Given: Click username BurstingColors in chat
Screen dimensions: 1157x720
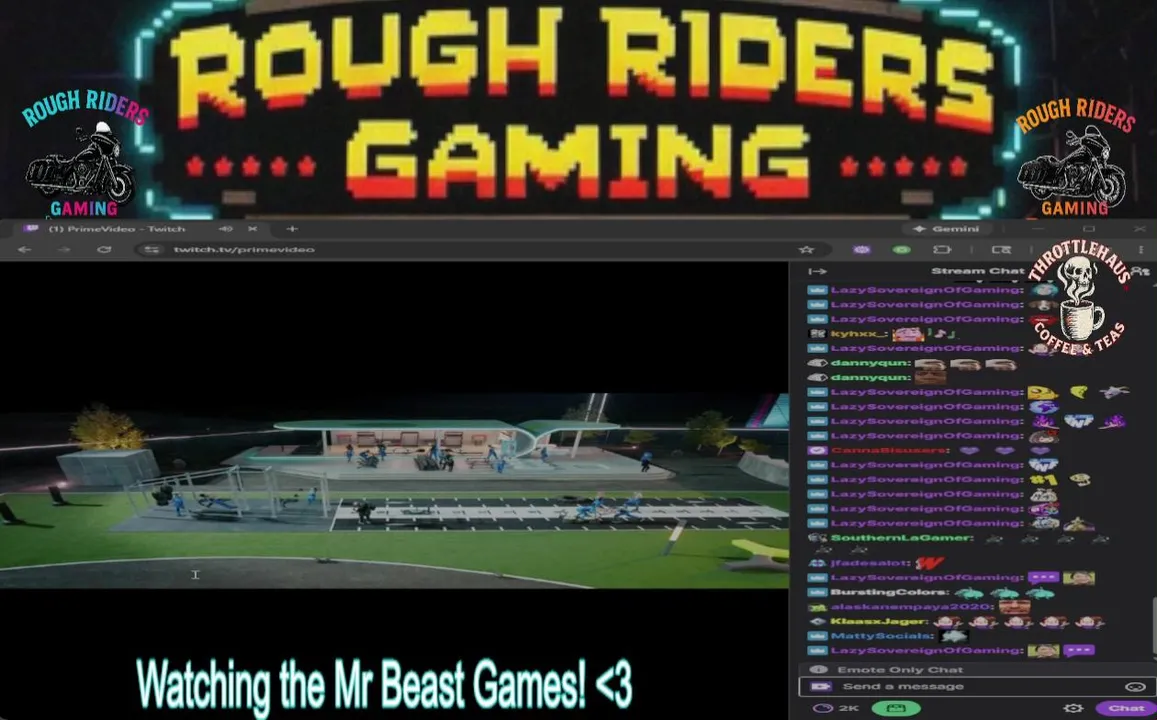Looking at the screenshot, I should click(889, 592).
